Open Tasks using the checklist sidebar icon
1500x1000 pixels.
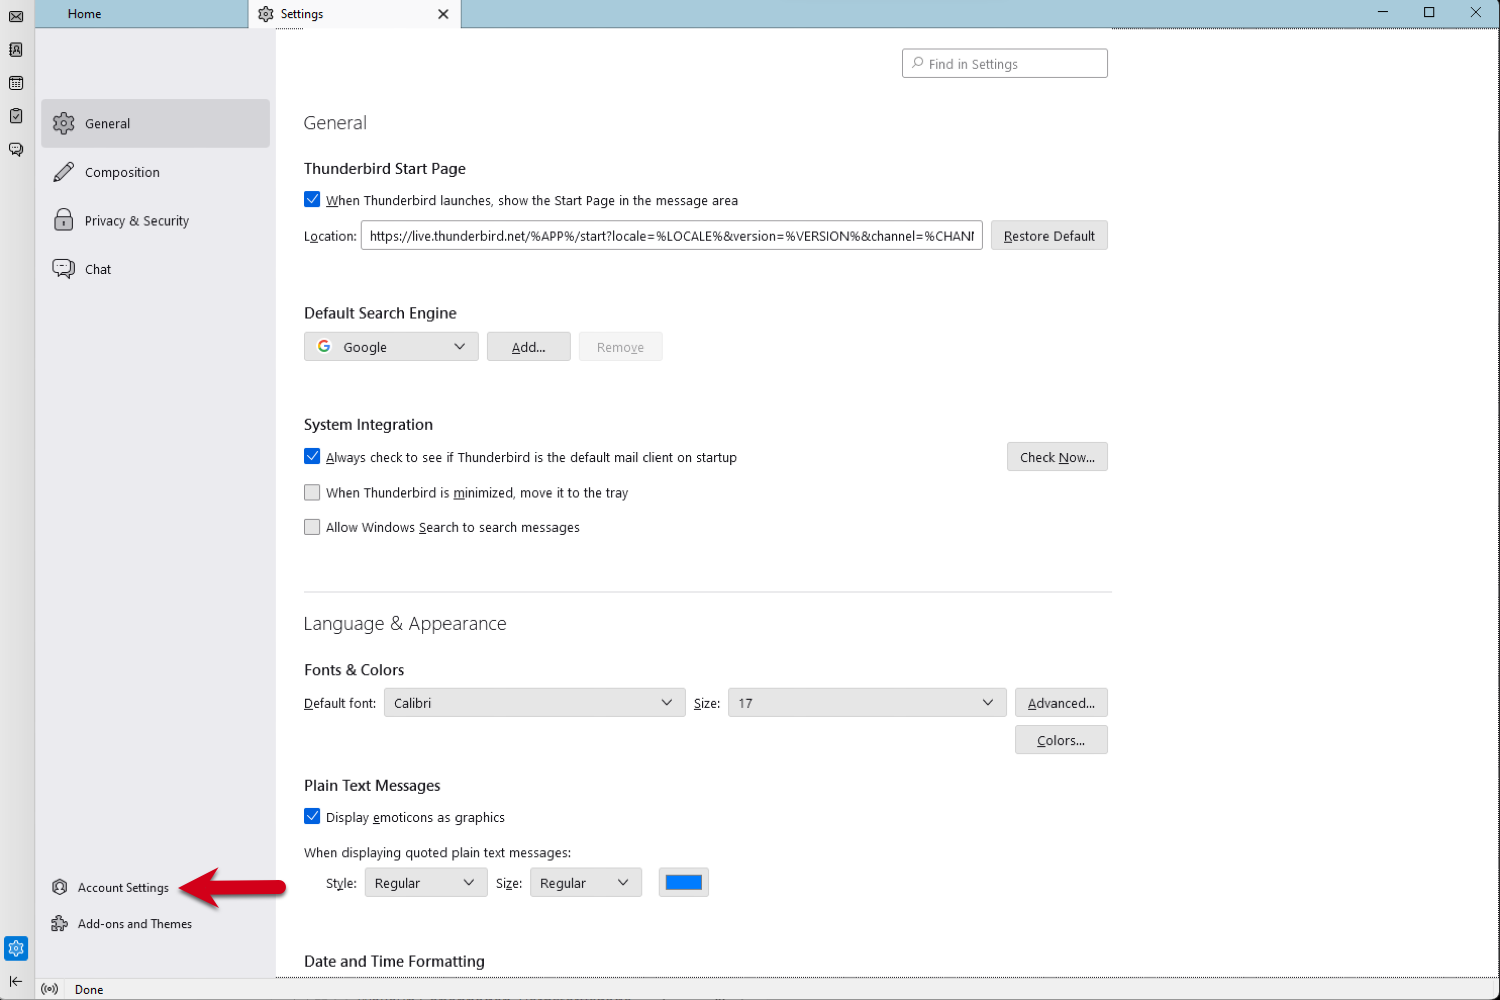click(x=15, y=116)
